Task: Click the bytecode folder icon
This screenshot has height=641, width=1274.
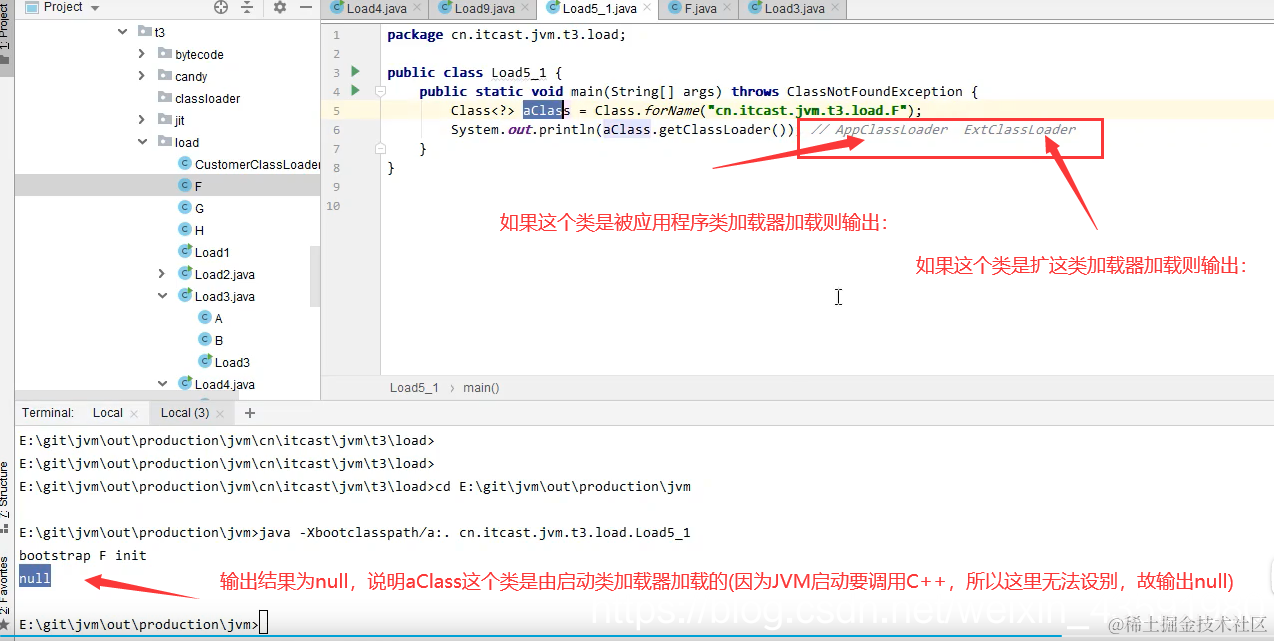Action: 165,54
